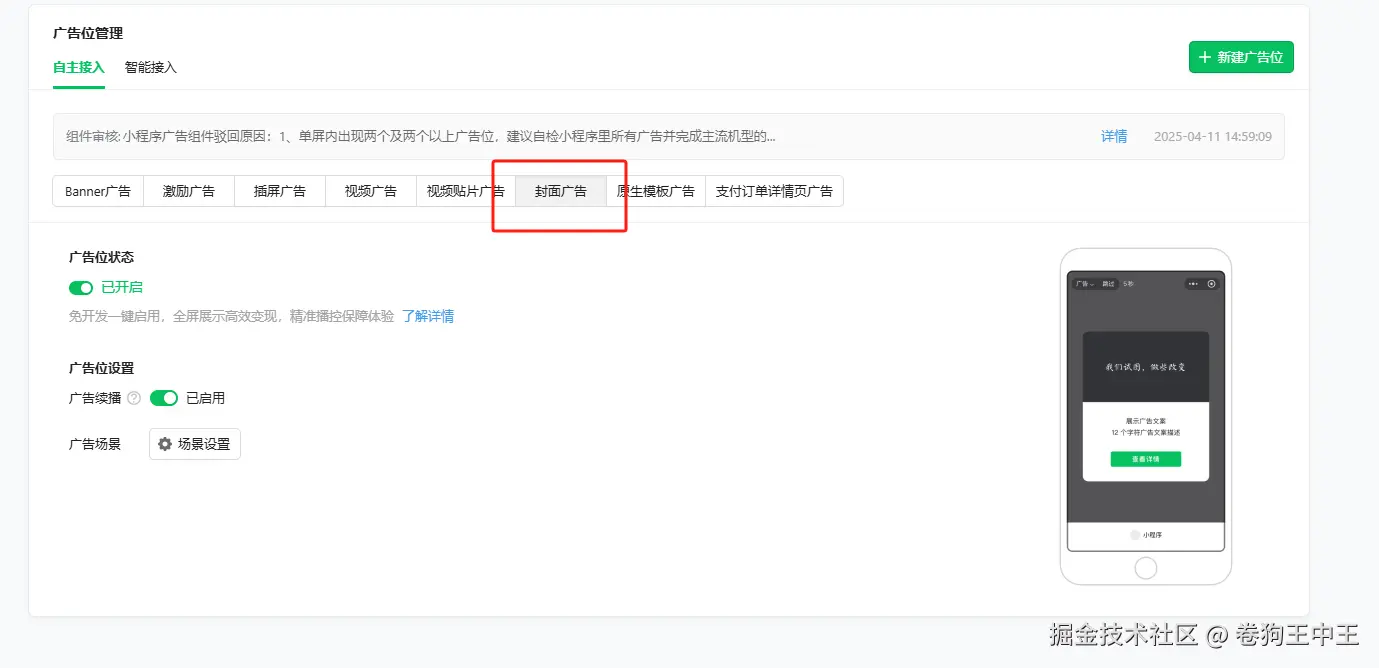Switch to the 自主接入 tab
Viewport: 1379px width, 668px height.
click(x=79, y=67)
